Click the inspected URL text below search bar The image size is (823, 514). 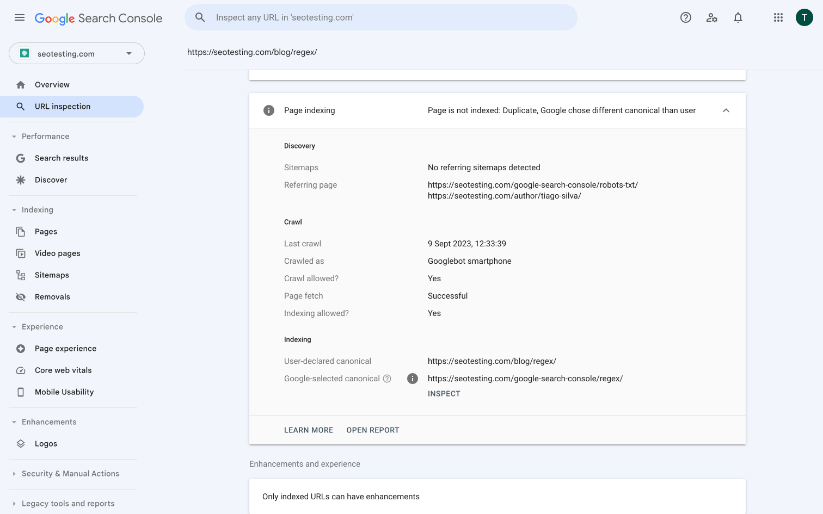[252, 52]
